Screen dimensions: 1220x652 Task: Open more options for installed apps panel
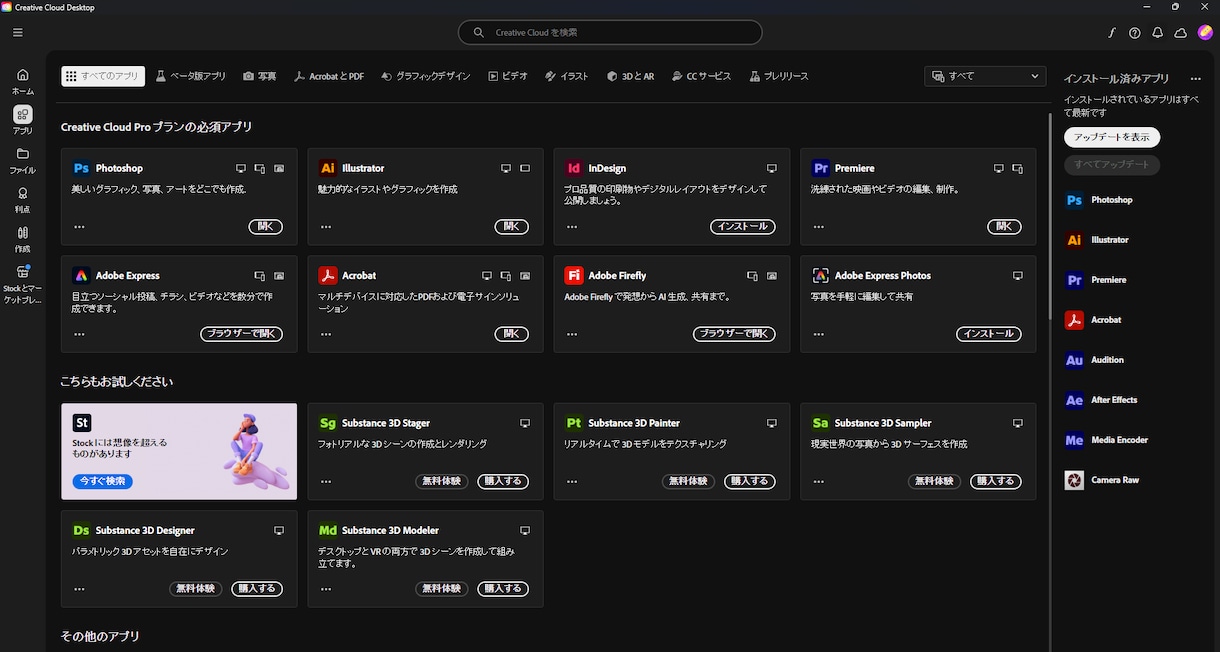pyautogui.click(x=1195, y=78)
